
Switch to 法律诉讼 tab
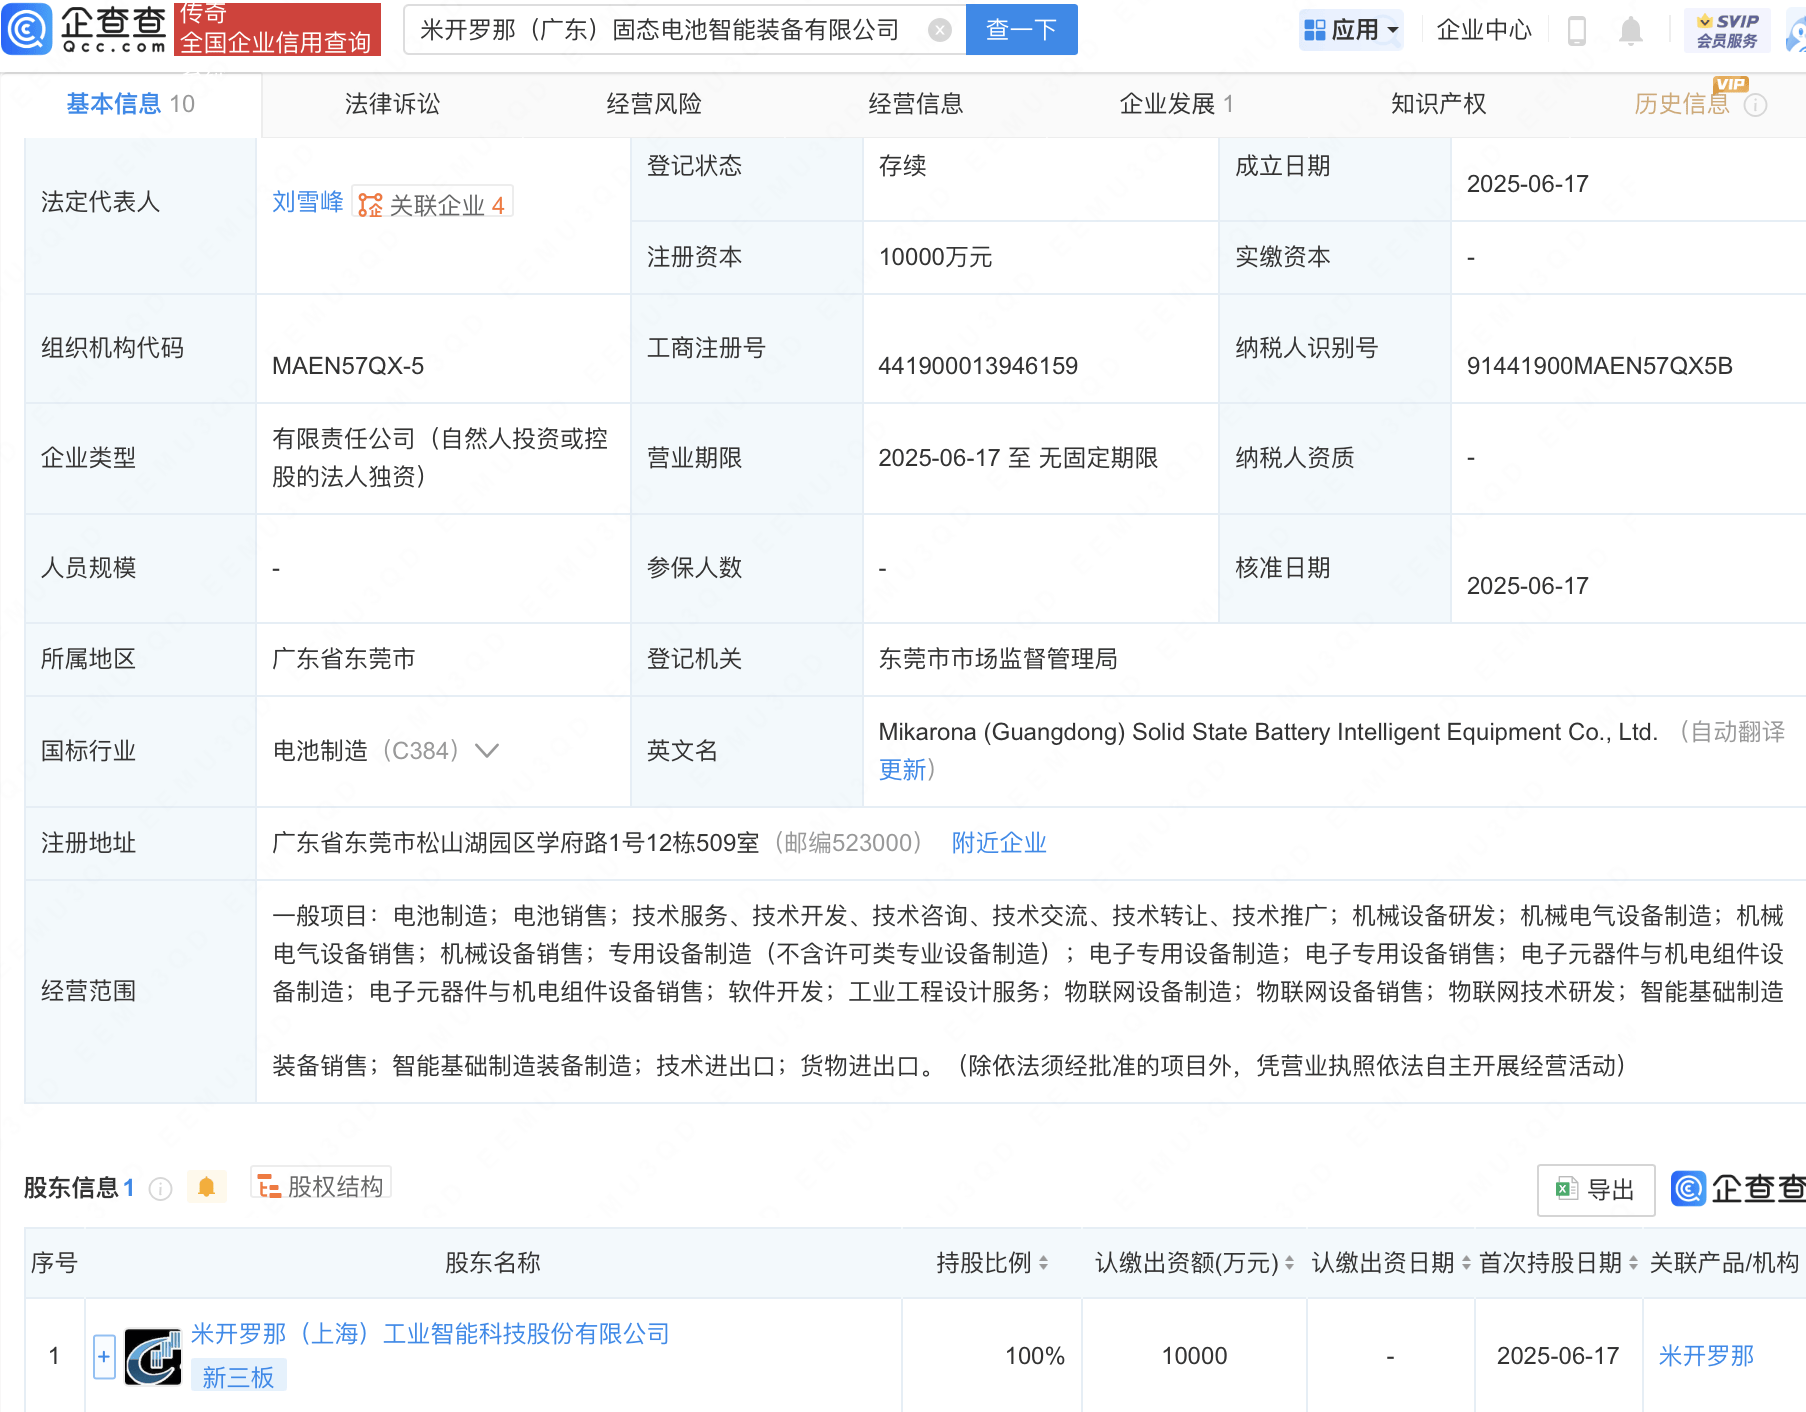pyautogui.click(x=392, y=104)
